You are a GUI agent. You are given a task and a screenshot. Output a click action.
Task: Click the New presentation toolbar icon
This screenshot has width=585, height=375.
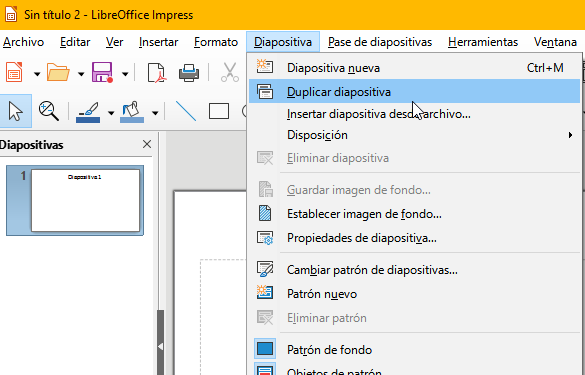[14, 72]
